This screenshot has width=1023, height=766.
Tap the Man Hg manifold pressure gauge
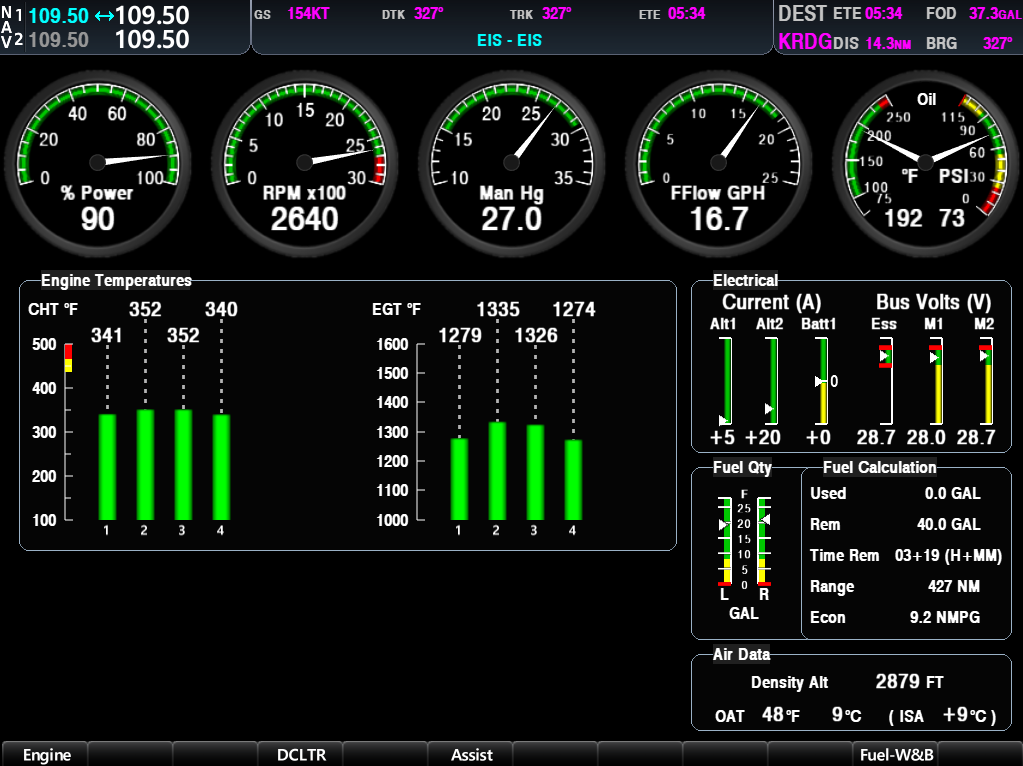(x=511, y=160)
